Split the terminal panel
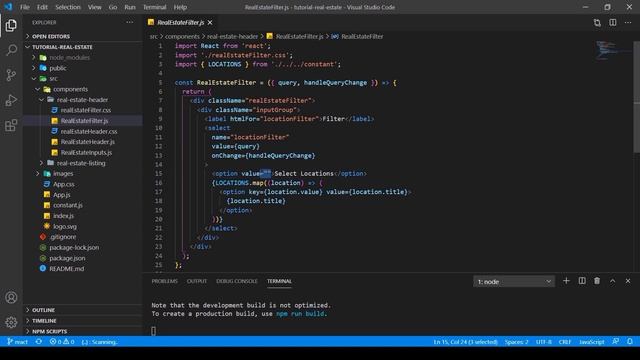This screenshot has height=360, width=640. [x=582, y=281]
